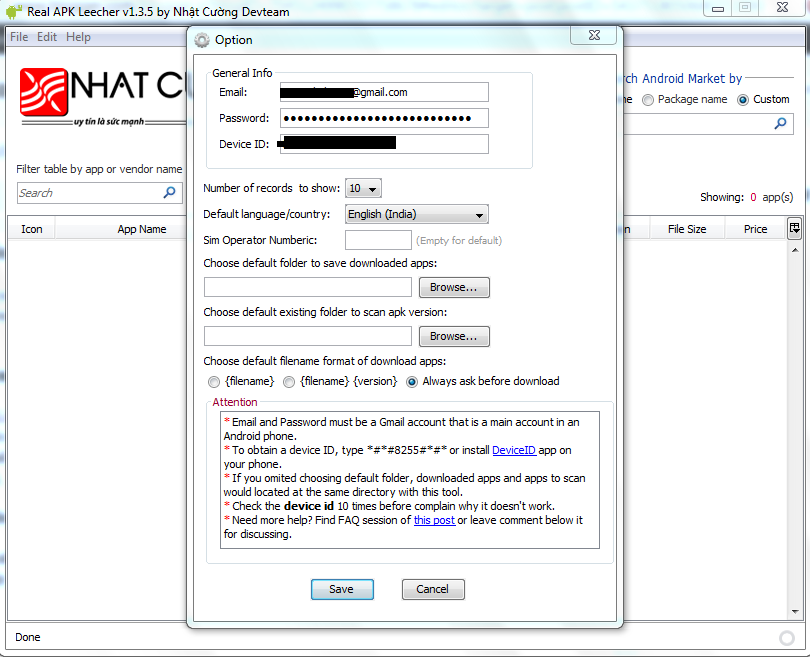Open the Edit menu
810x657 pixels.
point(46,37)
